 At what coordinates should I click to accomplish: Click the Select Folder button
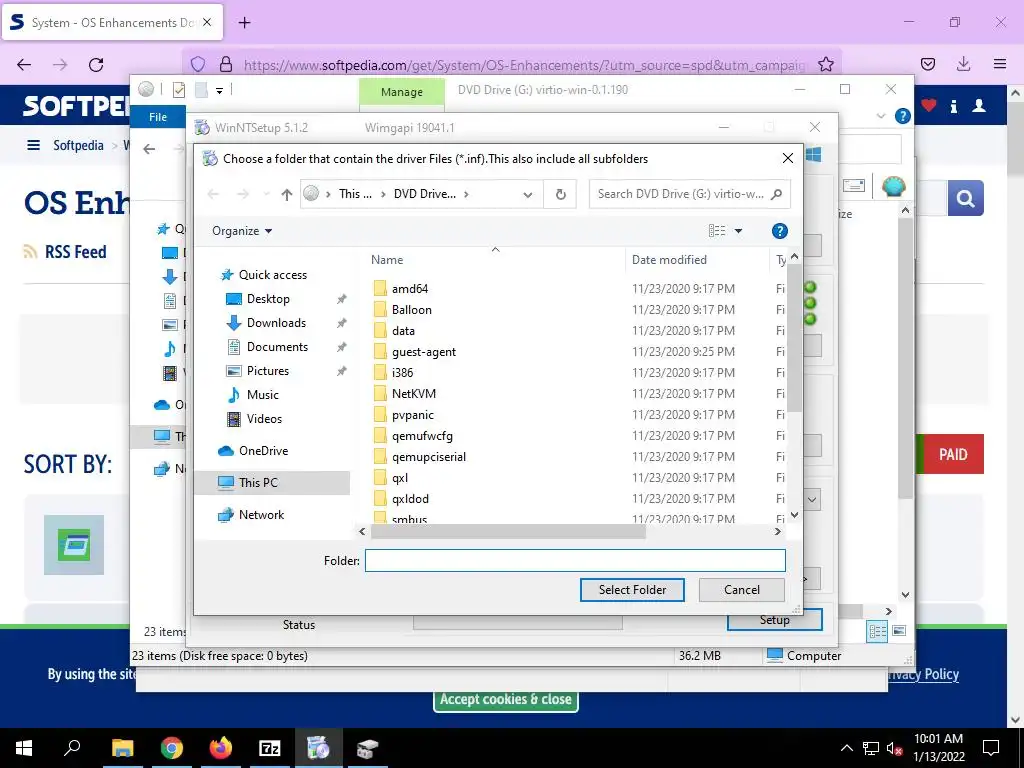pyautogui.click(x=632, y=590)
